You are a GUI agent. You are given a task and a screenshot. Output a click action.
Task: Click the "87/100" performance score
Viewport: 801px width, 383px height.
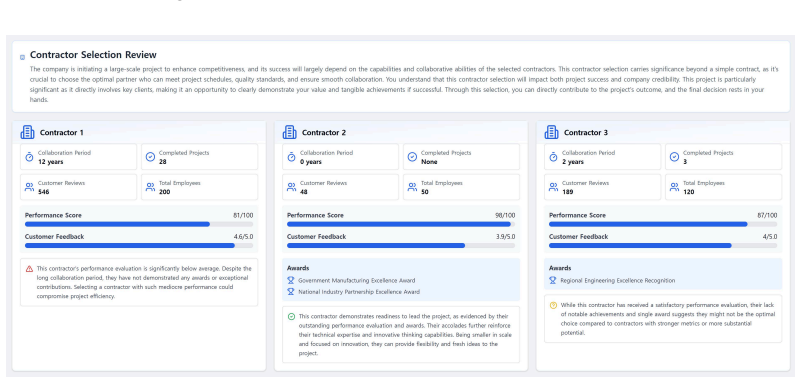[x=767, y=216]
